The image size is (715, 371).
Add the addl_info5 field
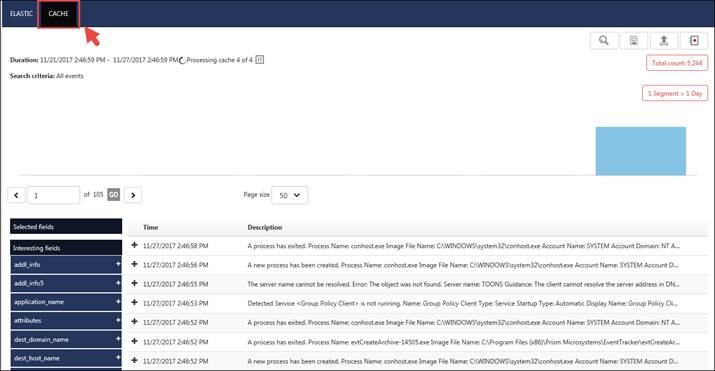[118, 283]
